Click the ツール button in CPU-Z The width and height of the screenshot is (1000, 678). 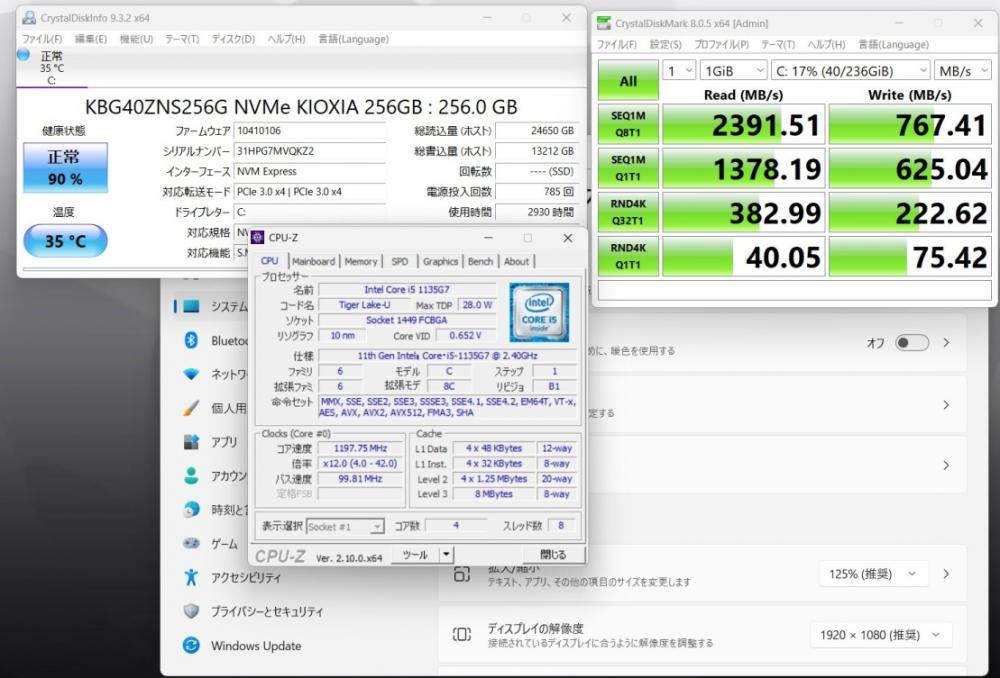coord(415,554)
